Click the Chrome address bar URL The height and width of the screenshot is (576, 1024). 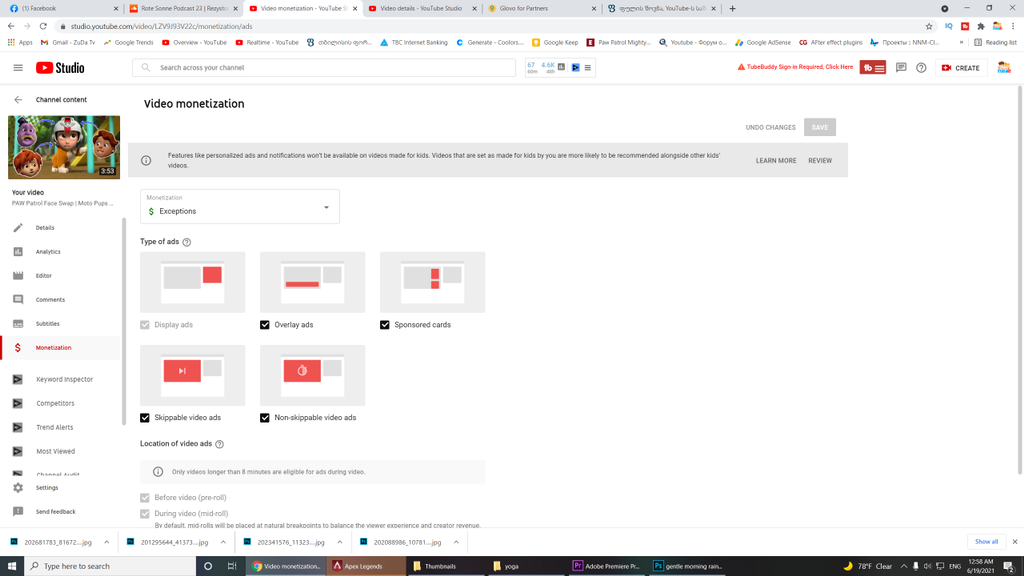(x=161, y=26)
